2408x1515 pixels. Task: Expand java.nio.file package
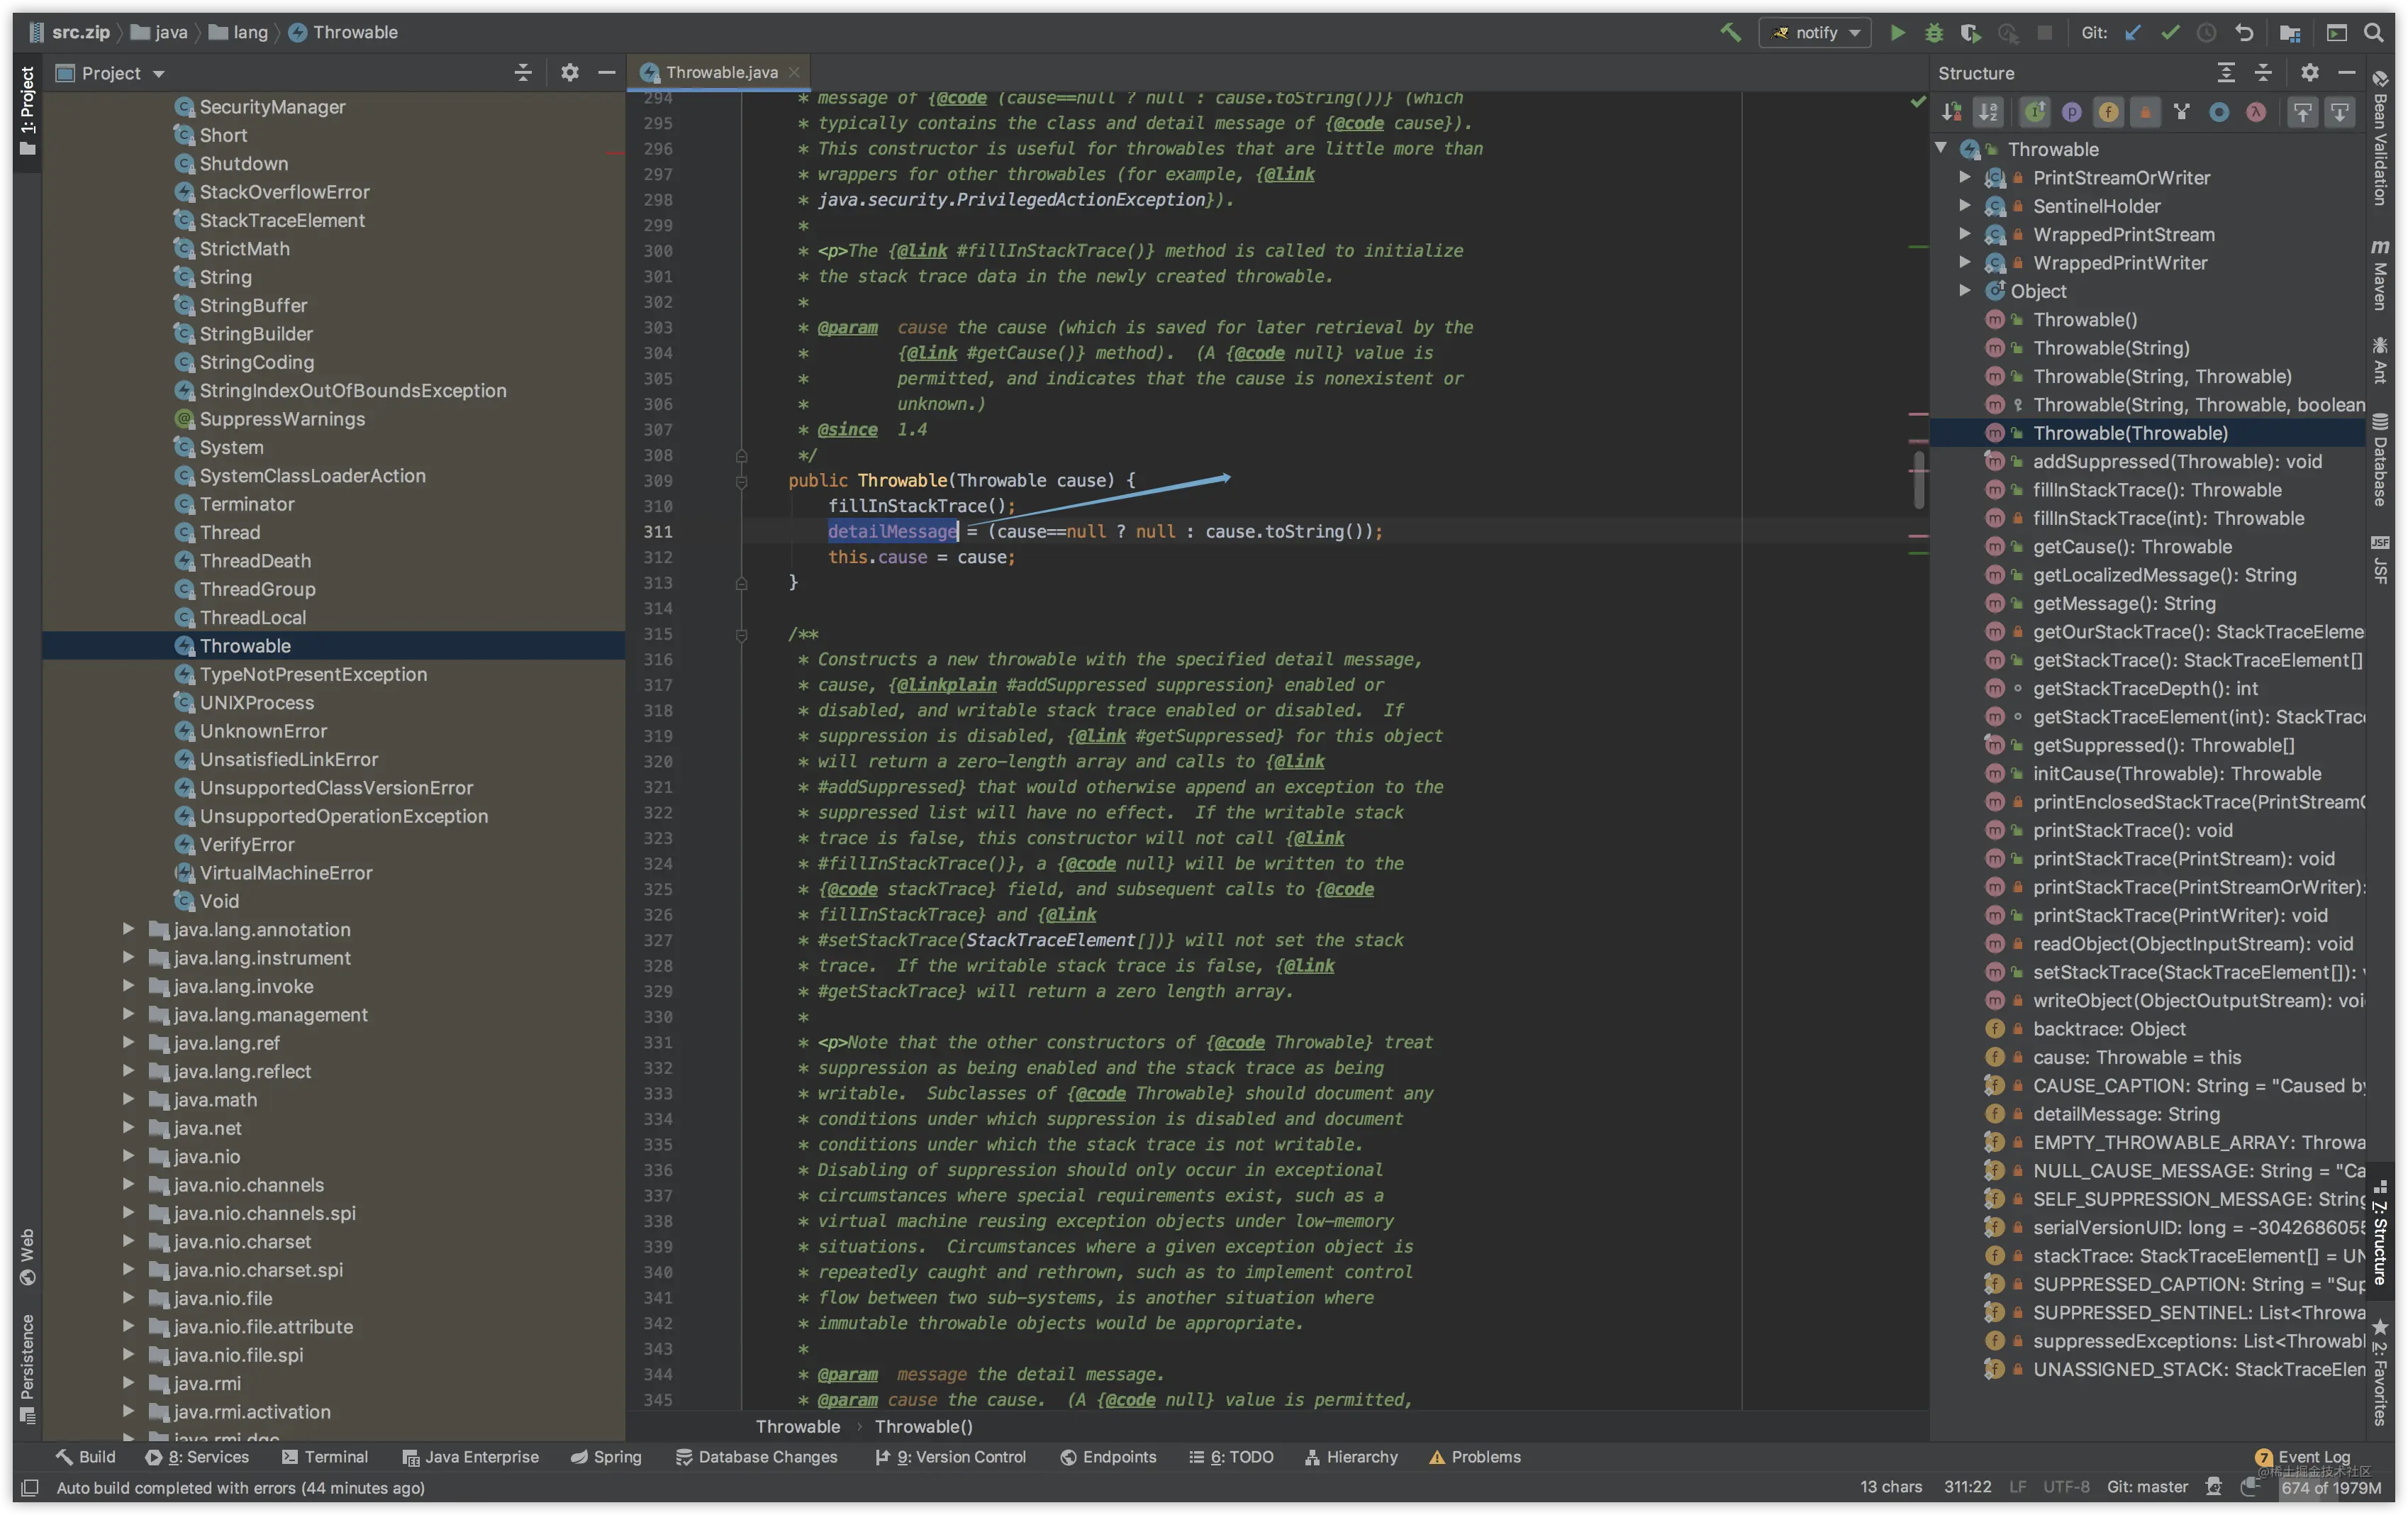[x=128, y=1298]
